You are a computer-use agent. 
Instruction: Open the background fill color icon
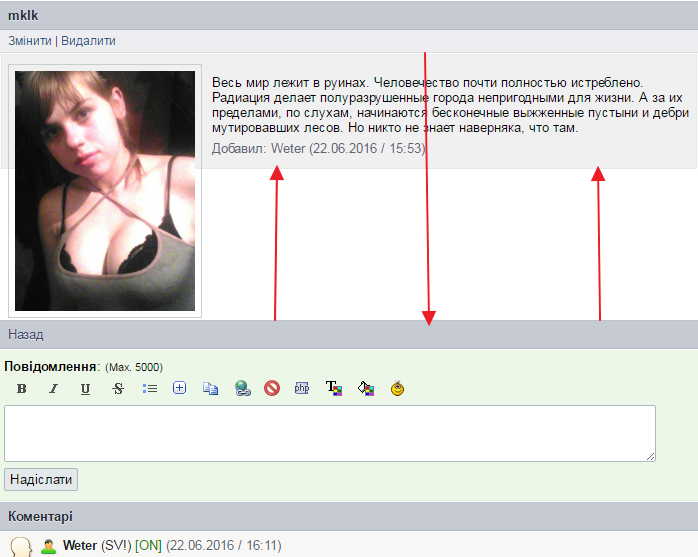(366, 388)
